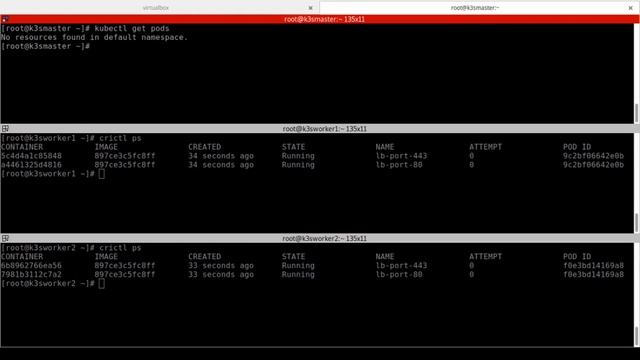Click '34 seconds ago' in lb-port-443 row of worker1

[x=221, y=156]
